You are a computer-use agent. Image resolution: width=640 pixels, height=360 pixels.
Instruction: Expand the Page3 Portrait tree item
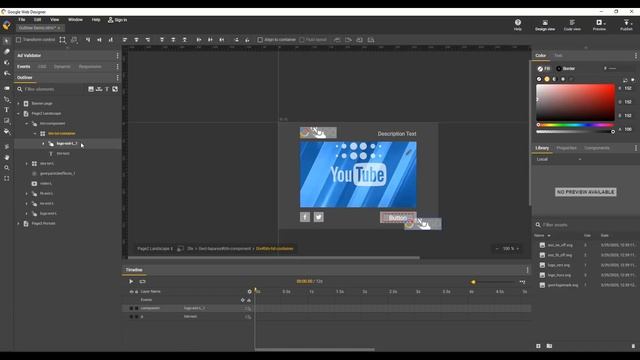pos(18,224)
